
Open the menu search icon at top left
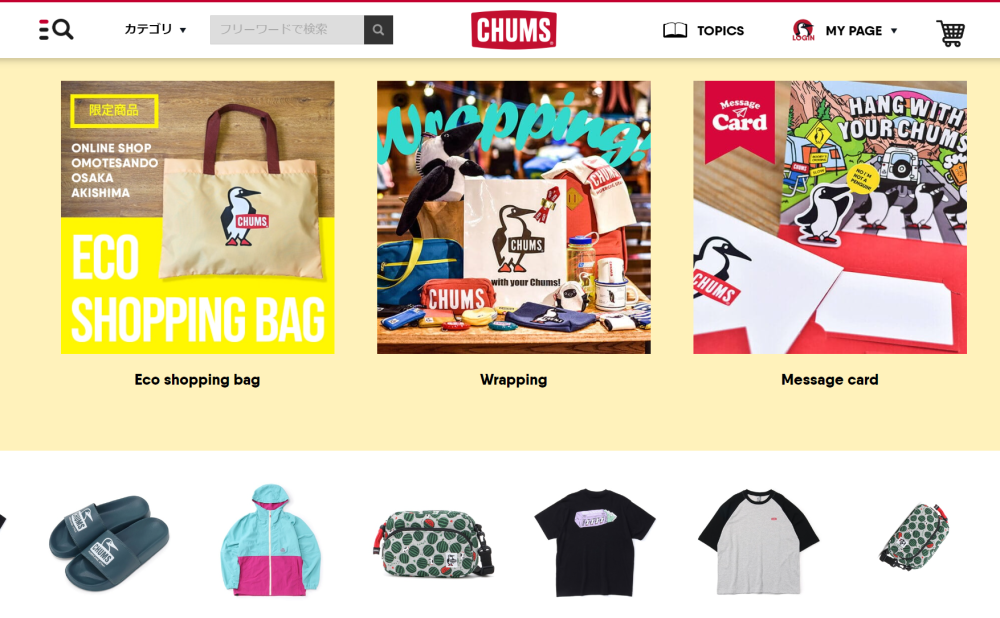pos(56,30)
